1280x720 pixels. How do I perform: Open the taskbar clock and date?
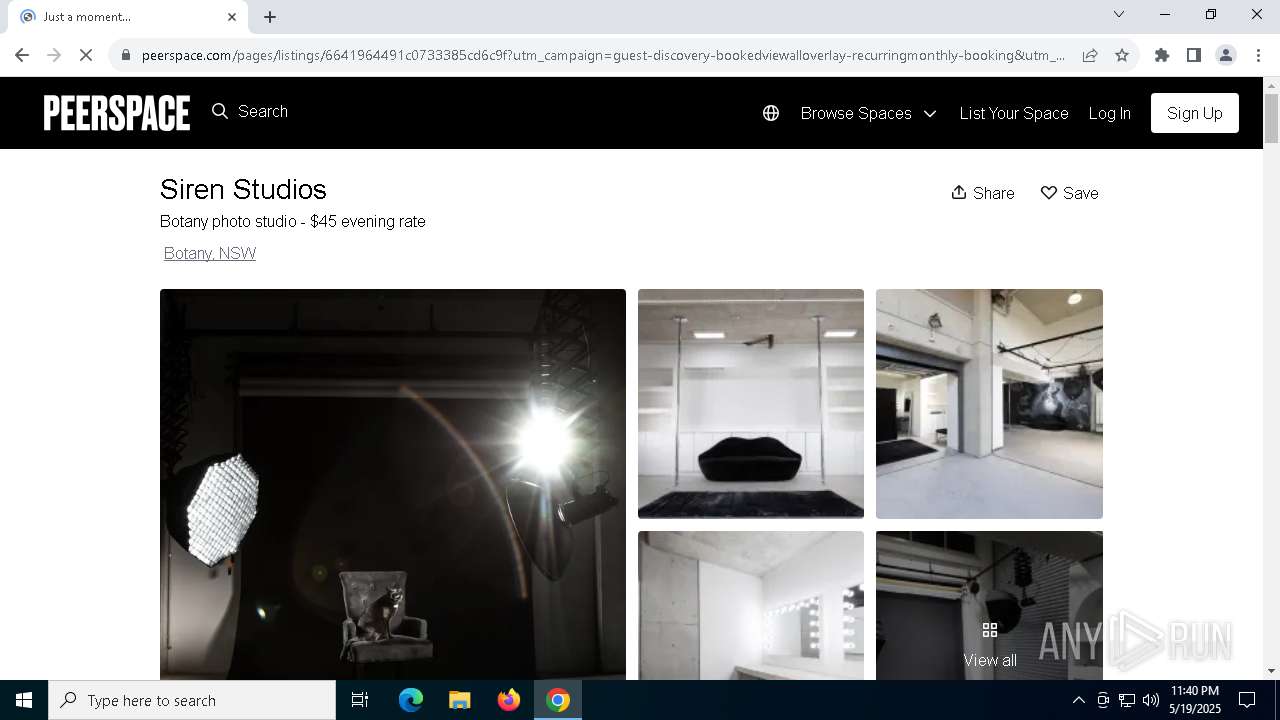tap(1195, 700)
